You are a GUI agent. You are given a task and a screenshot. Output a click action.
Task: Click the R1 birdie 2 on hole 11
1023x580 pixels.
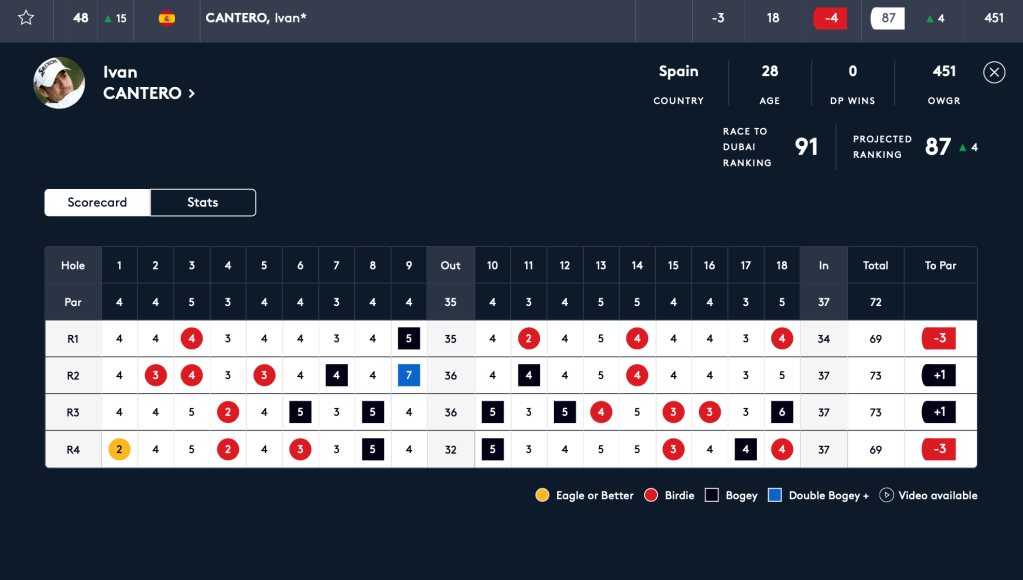[x=528, y=339]
